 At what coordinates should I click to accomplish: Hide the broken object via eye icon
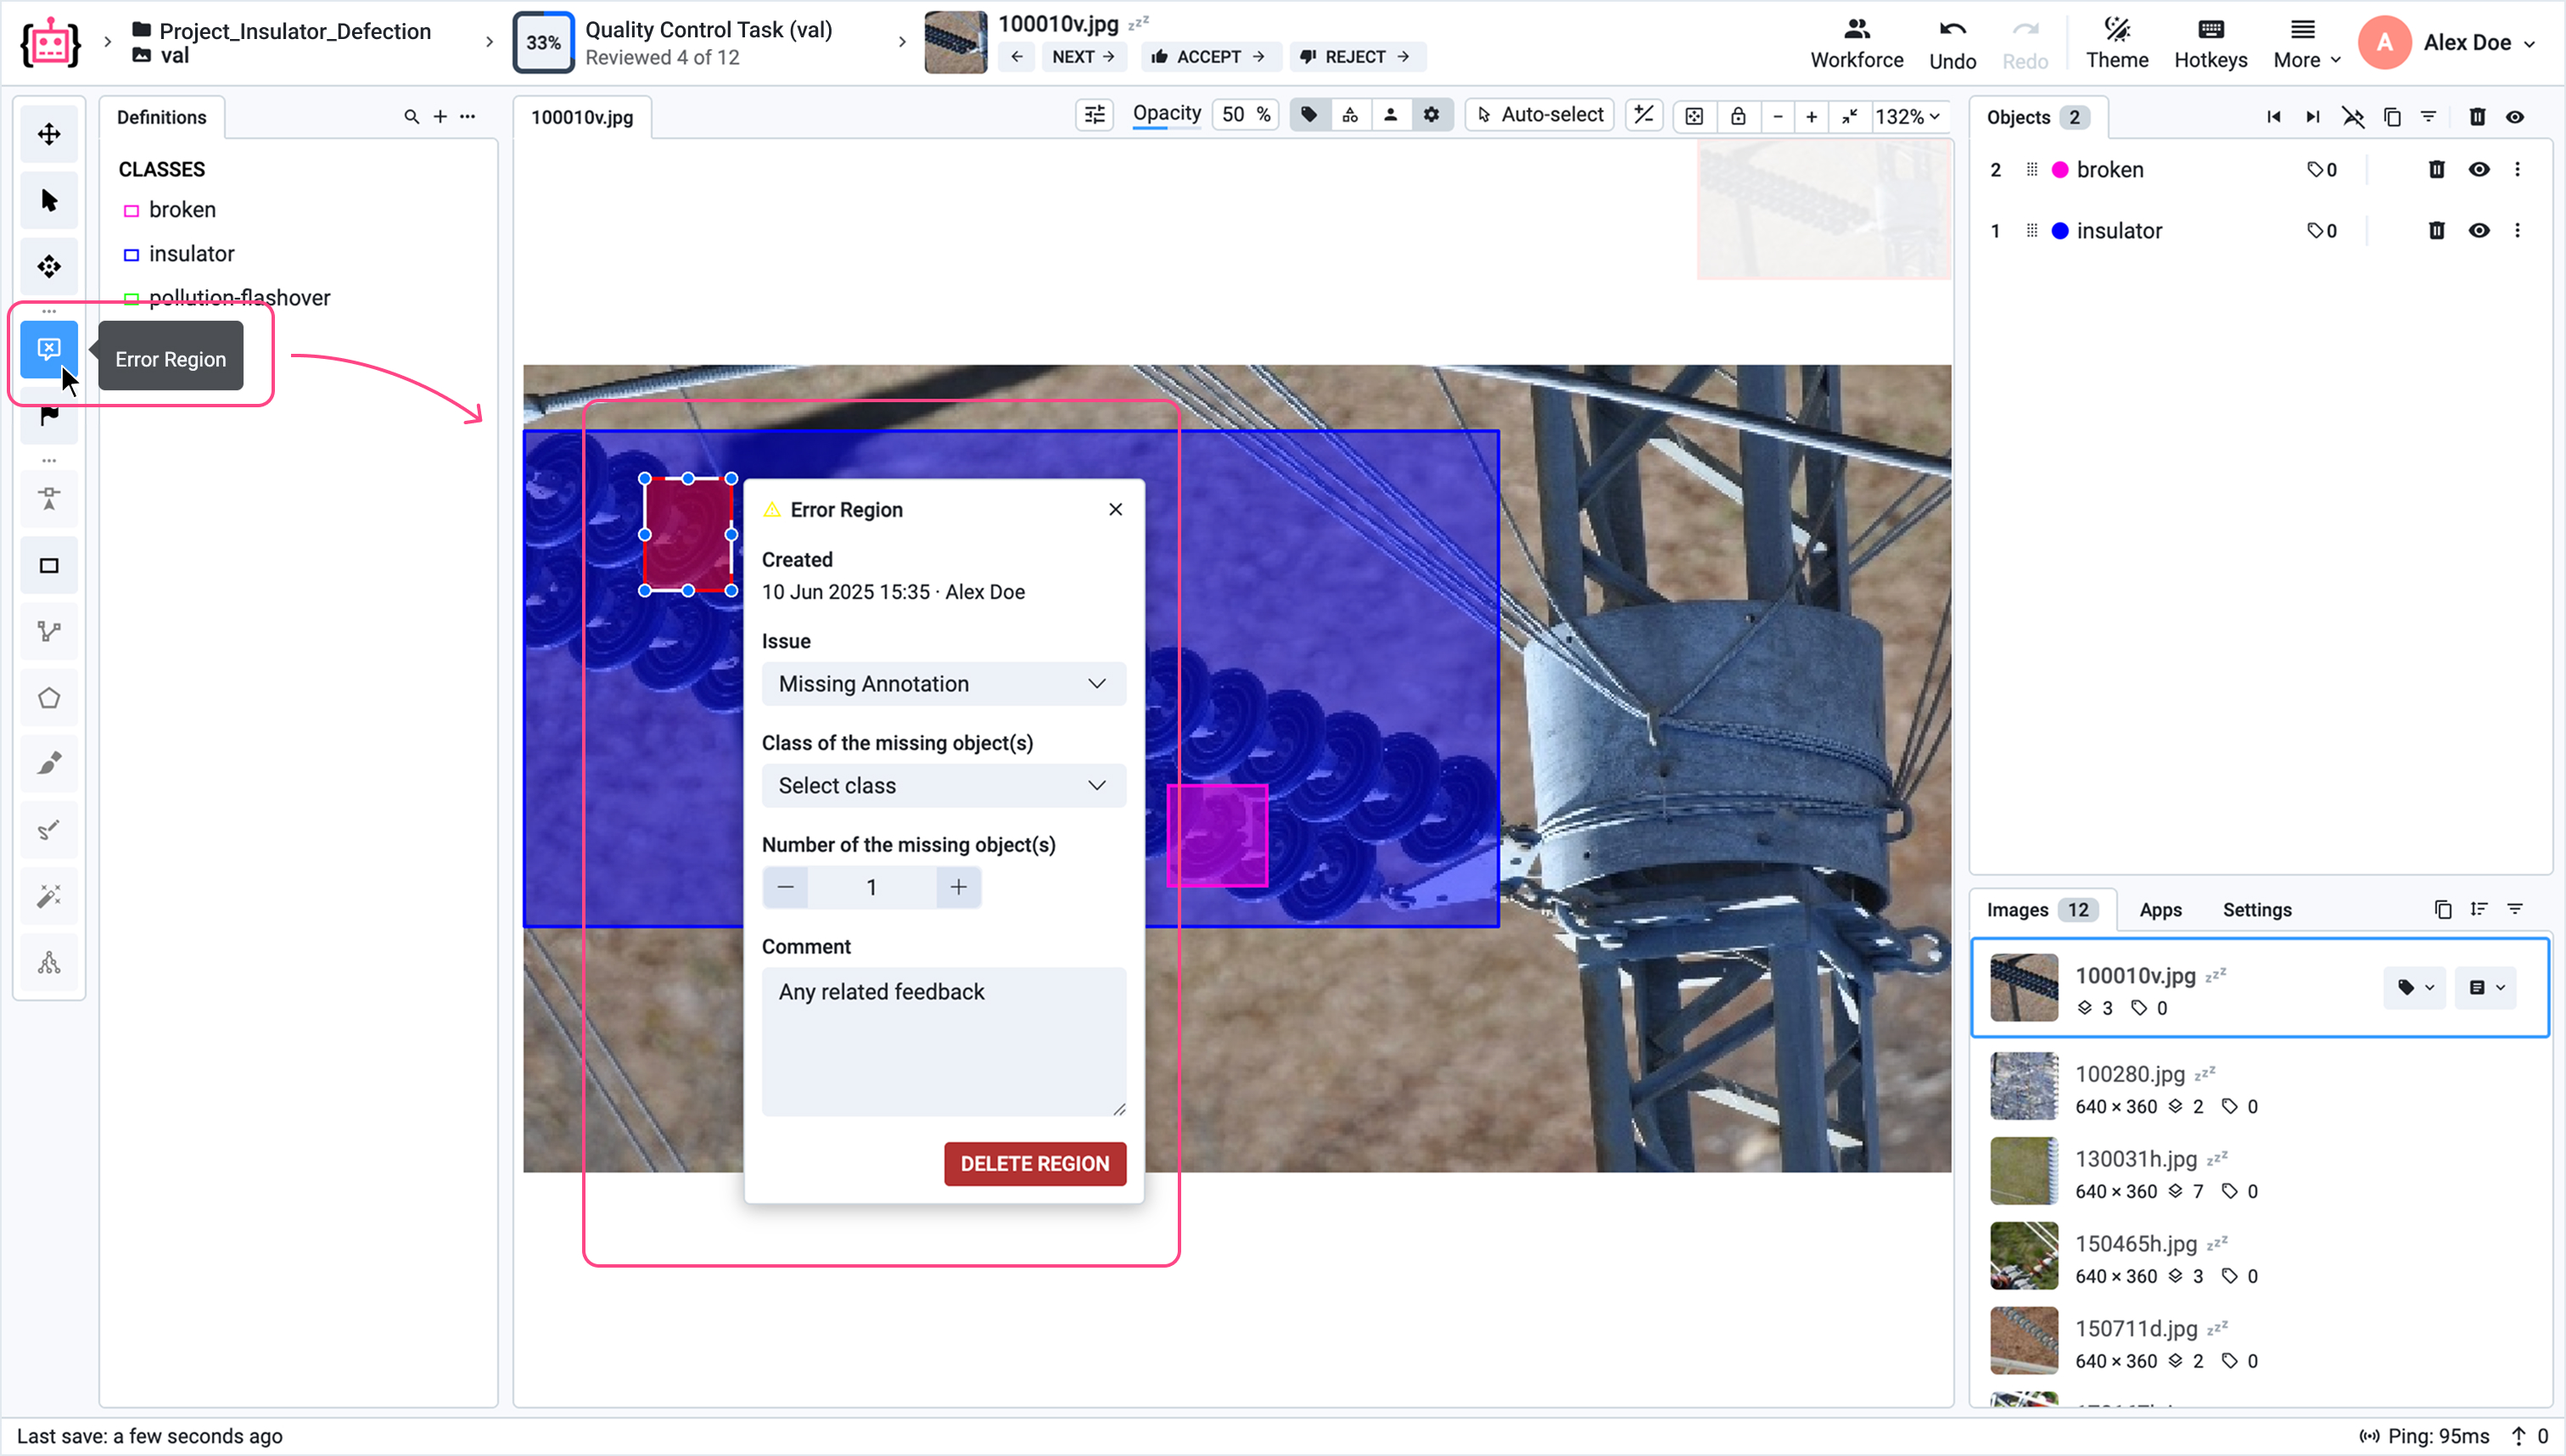(x=2478, y=170)
